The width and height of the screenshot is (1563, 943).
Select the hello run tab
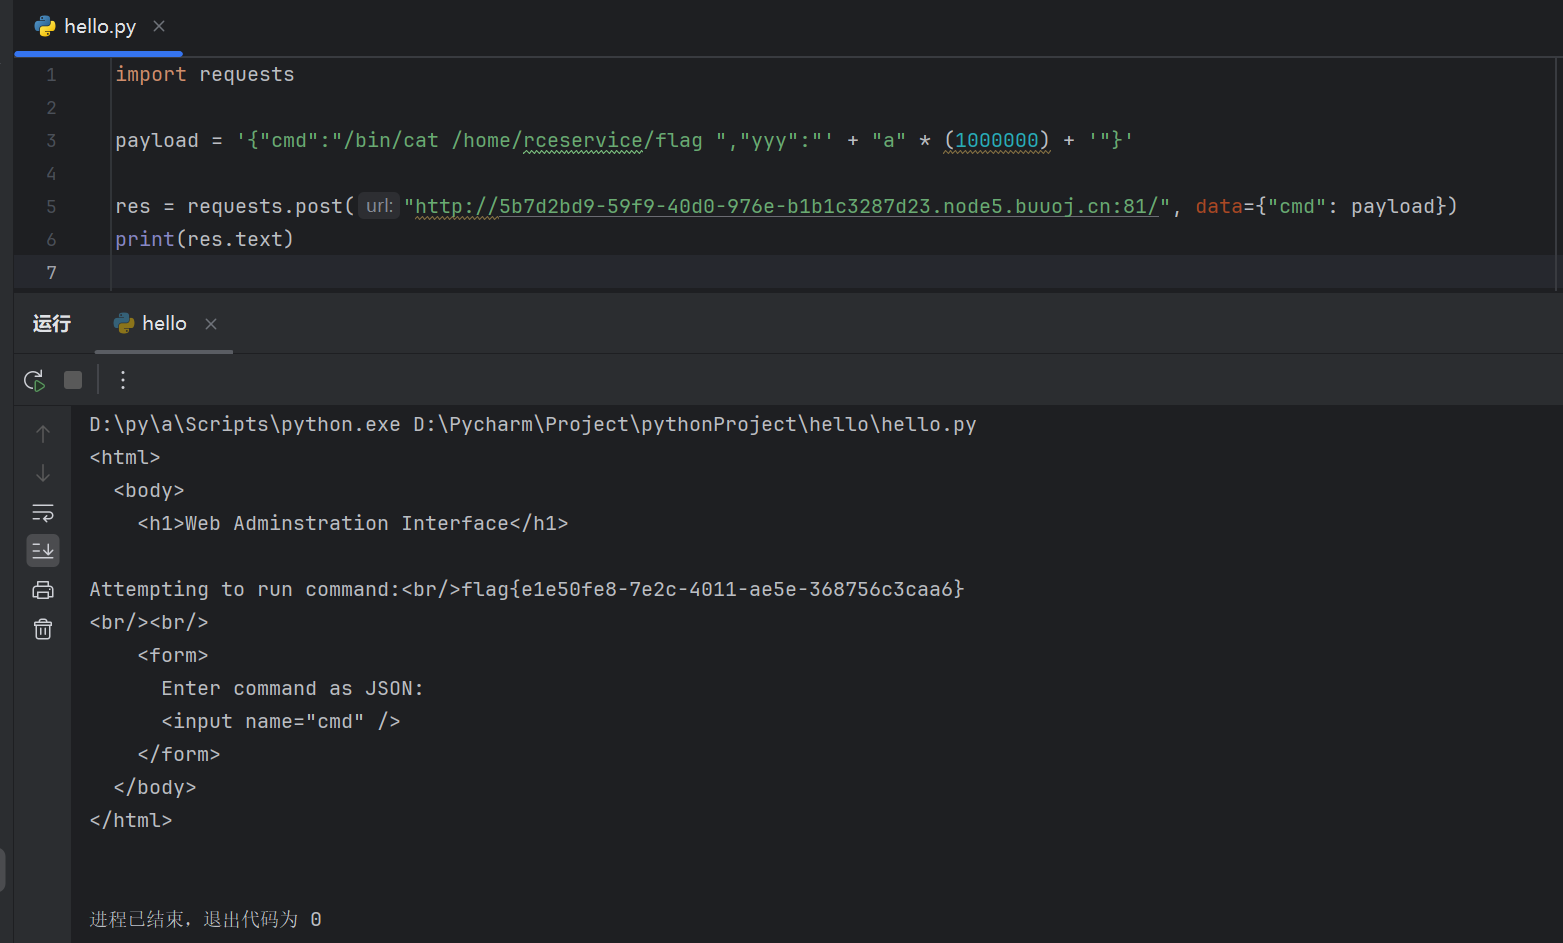[164, 323]
